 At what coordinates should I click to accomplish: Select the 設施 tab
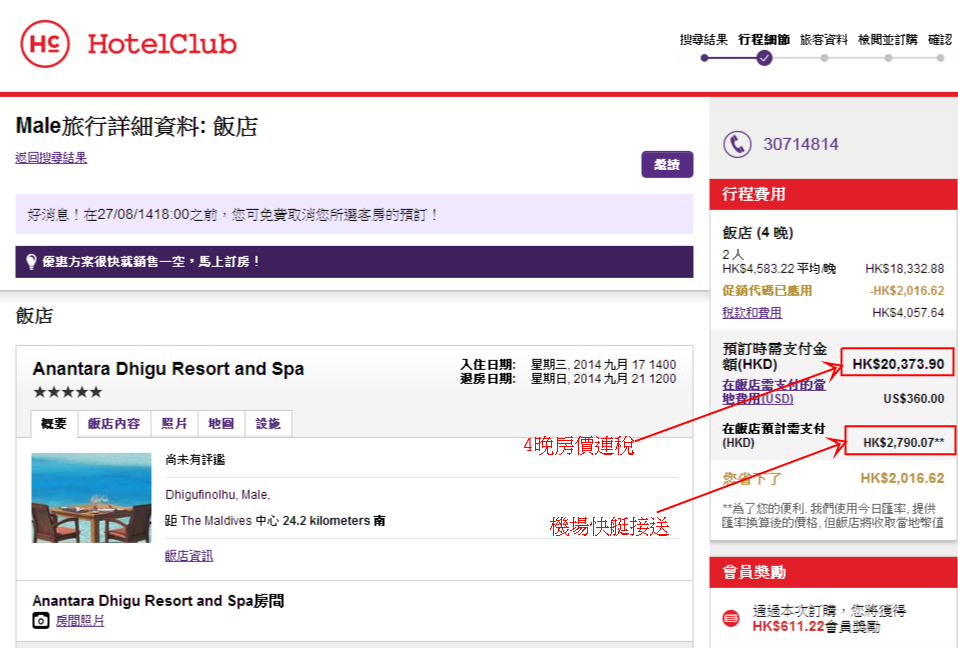tap(268, 423)
